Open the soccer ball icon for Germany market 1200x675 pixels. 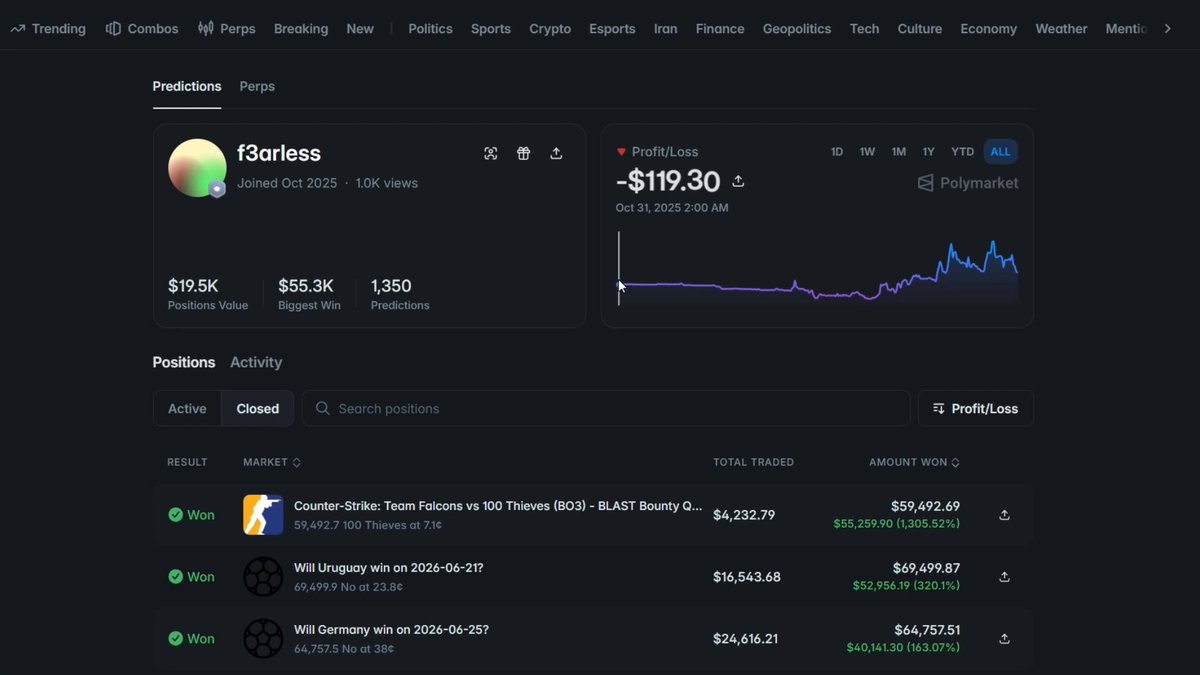[x=263, y=639]
